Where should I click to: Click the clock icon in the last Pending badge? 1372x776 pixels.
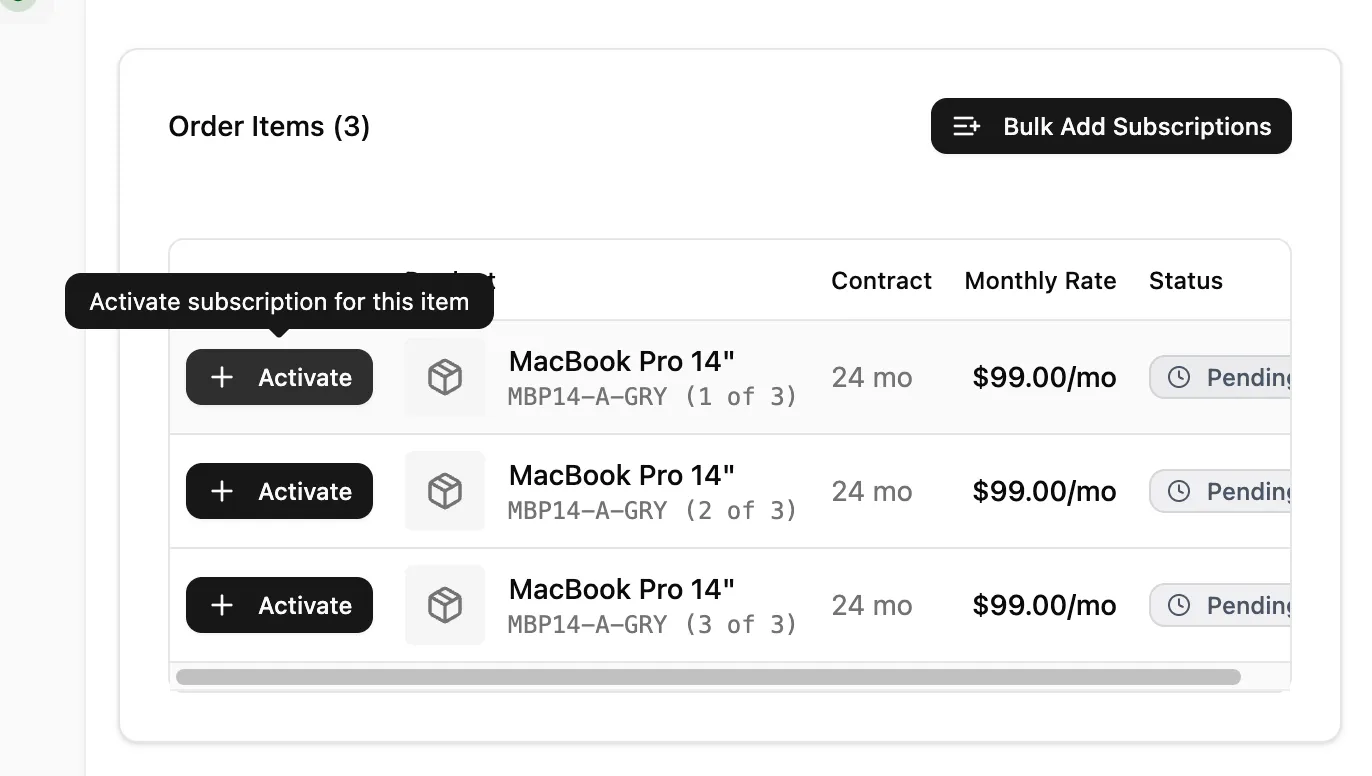coord(1180,605)
